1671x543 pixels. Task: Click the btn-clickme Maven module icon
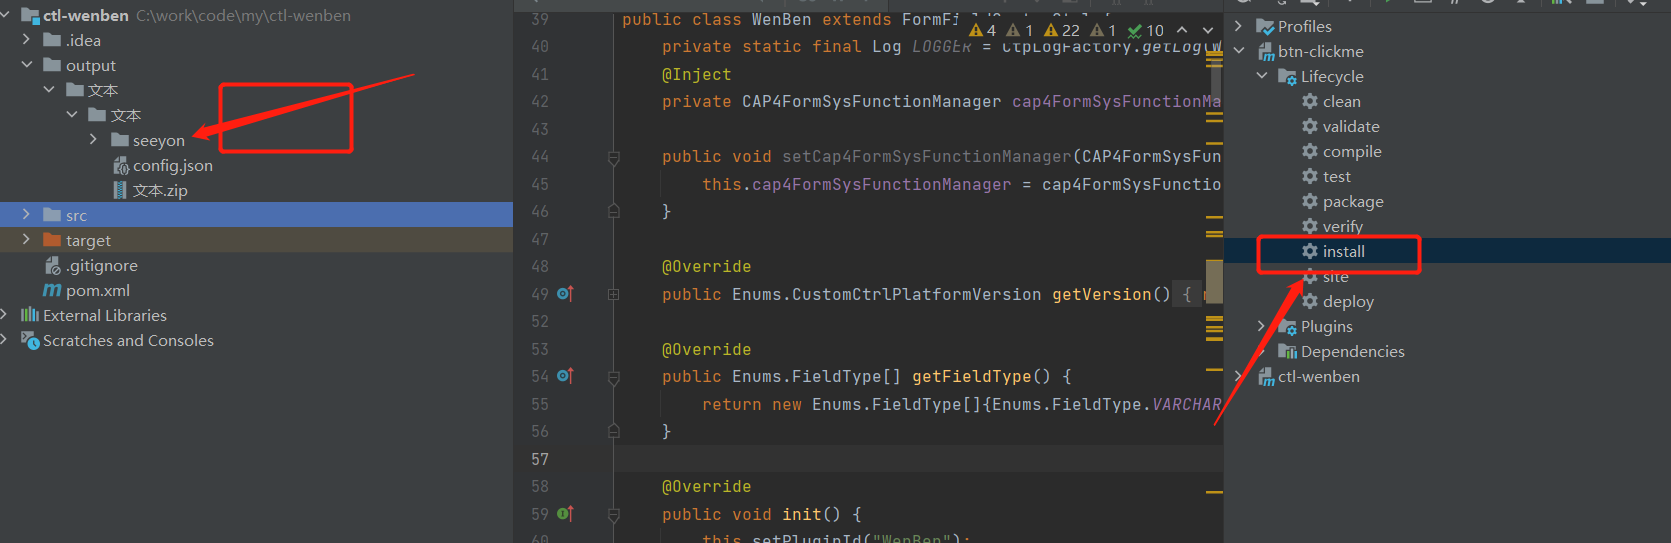1265,51
